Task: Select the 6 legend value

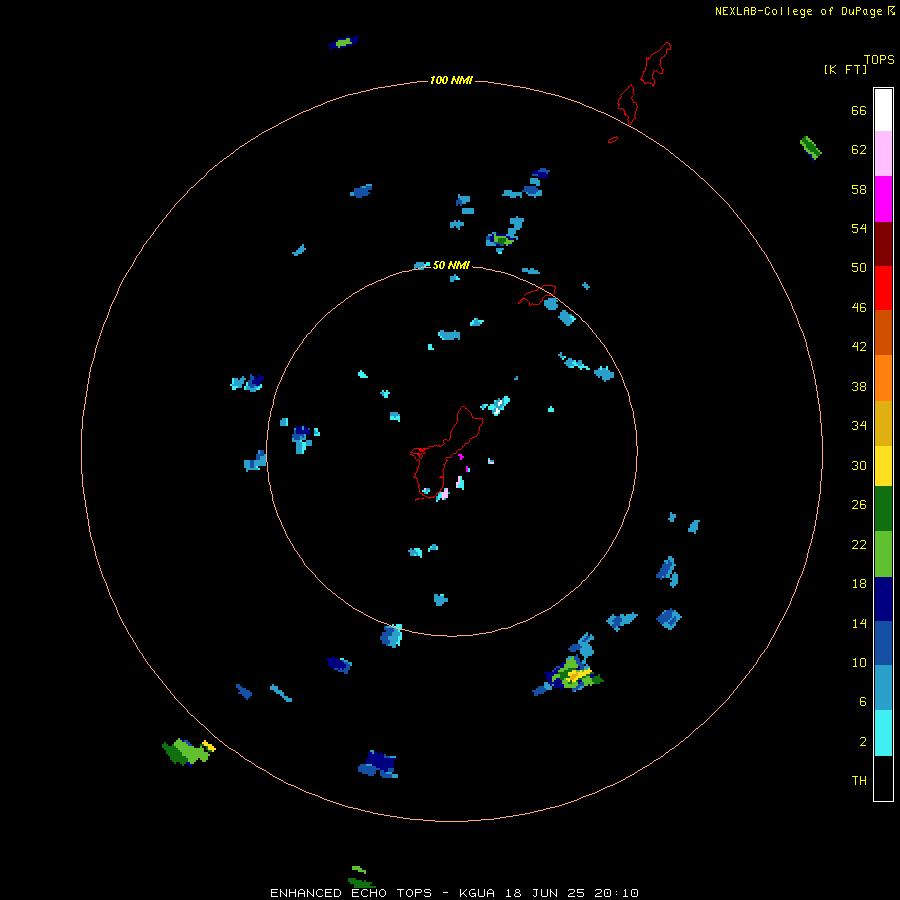Action: [863, 702]
